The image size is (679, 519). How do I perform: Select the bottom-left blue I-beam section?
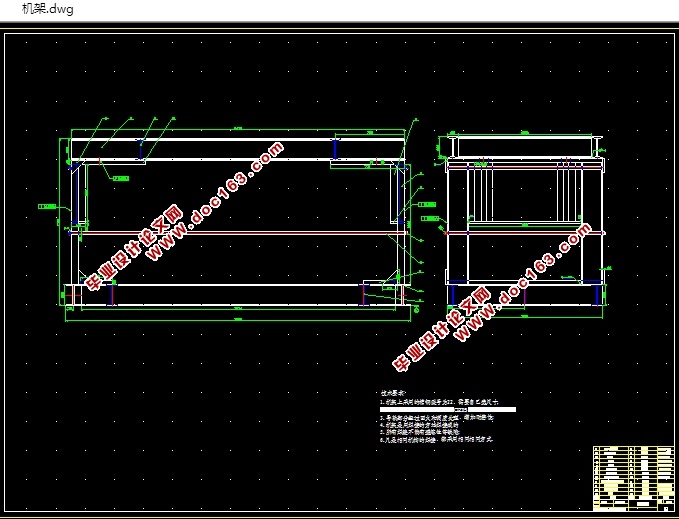click(x=112, y=295)
